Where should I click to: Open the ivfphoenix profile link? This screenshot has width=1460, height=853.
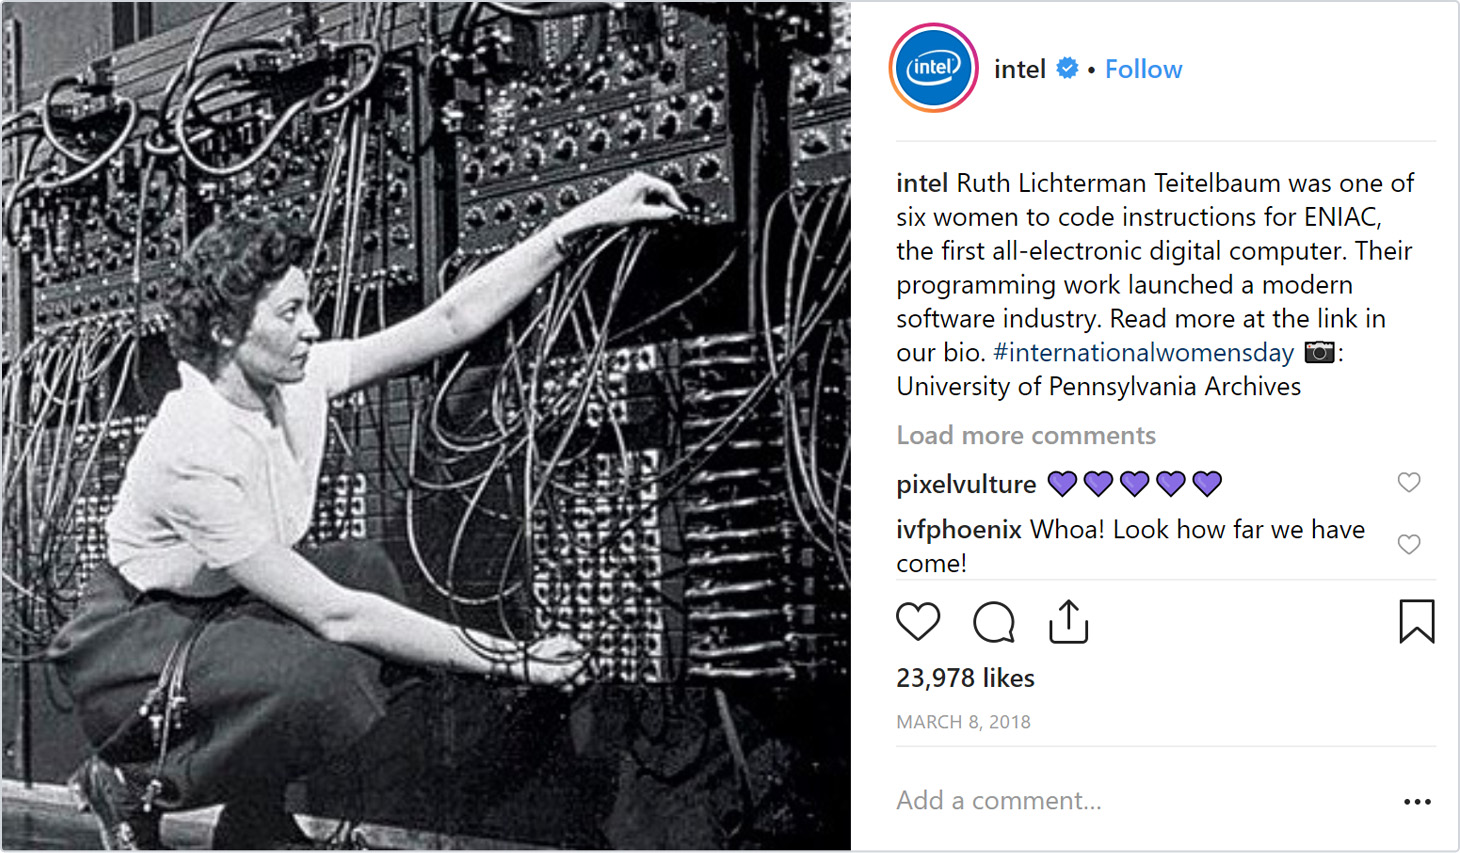click(958, 529)
